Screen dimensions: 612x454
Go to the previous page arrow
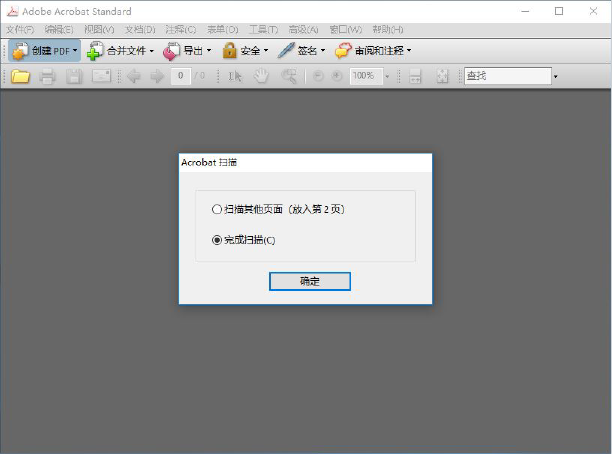point(134,76)
